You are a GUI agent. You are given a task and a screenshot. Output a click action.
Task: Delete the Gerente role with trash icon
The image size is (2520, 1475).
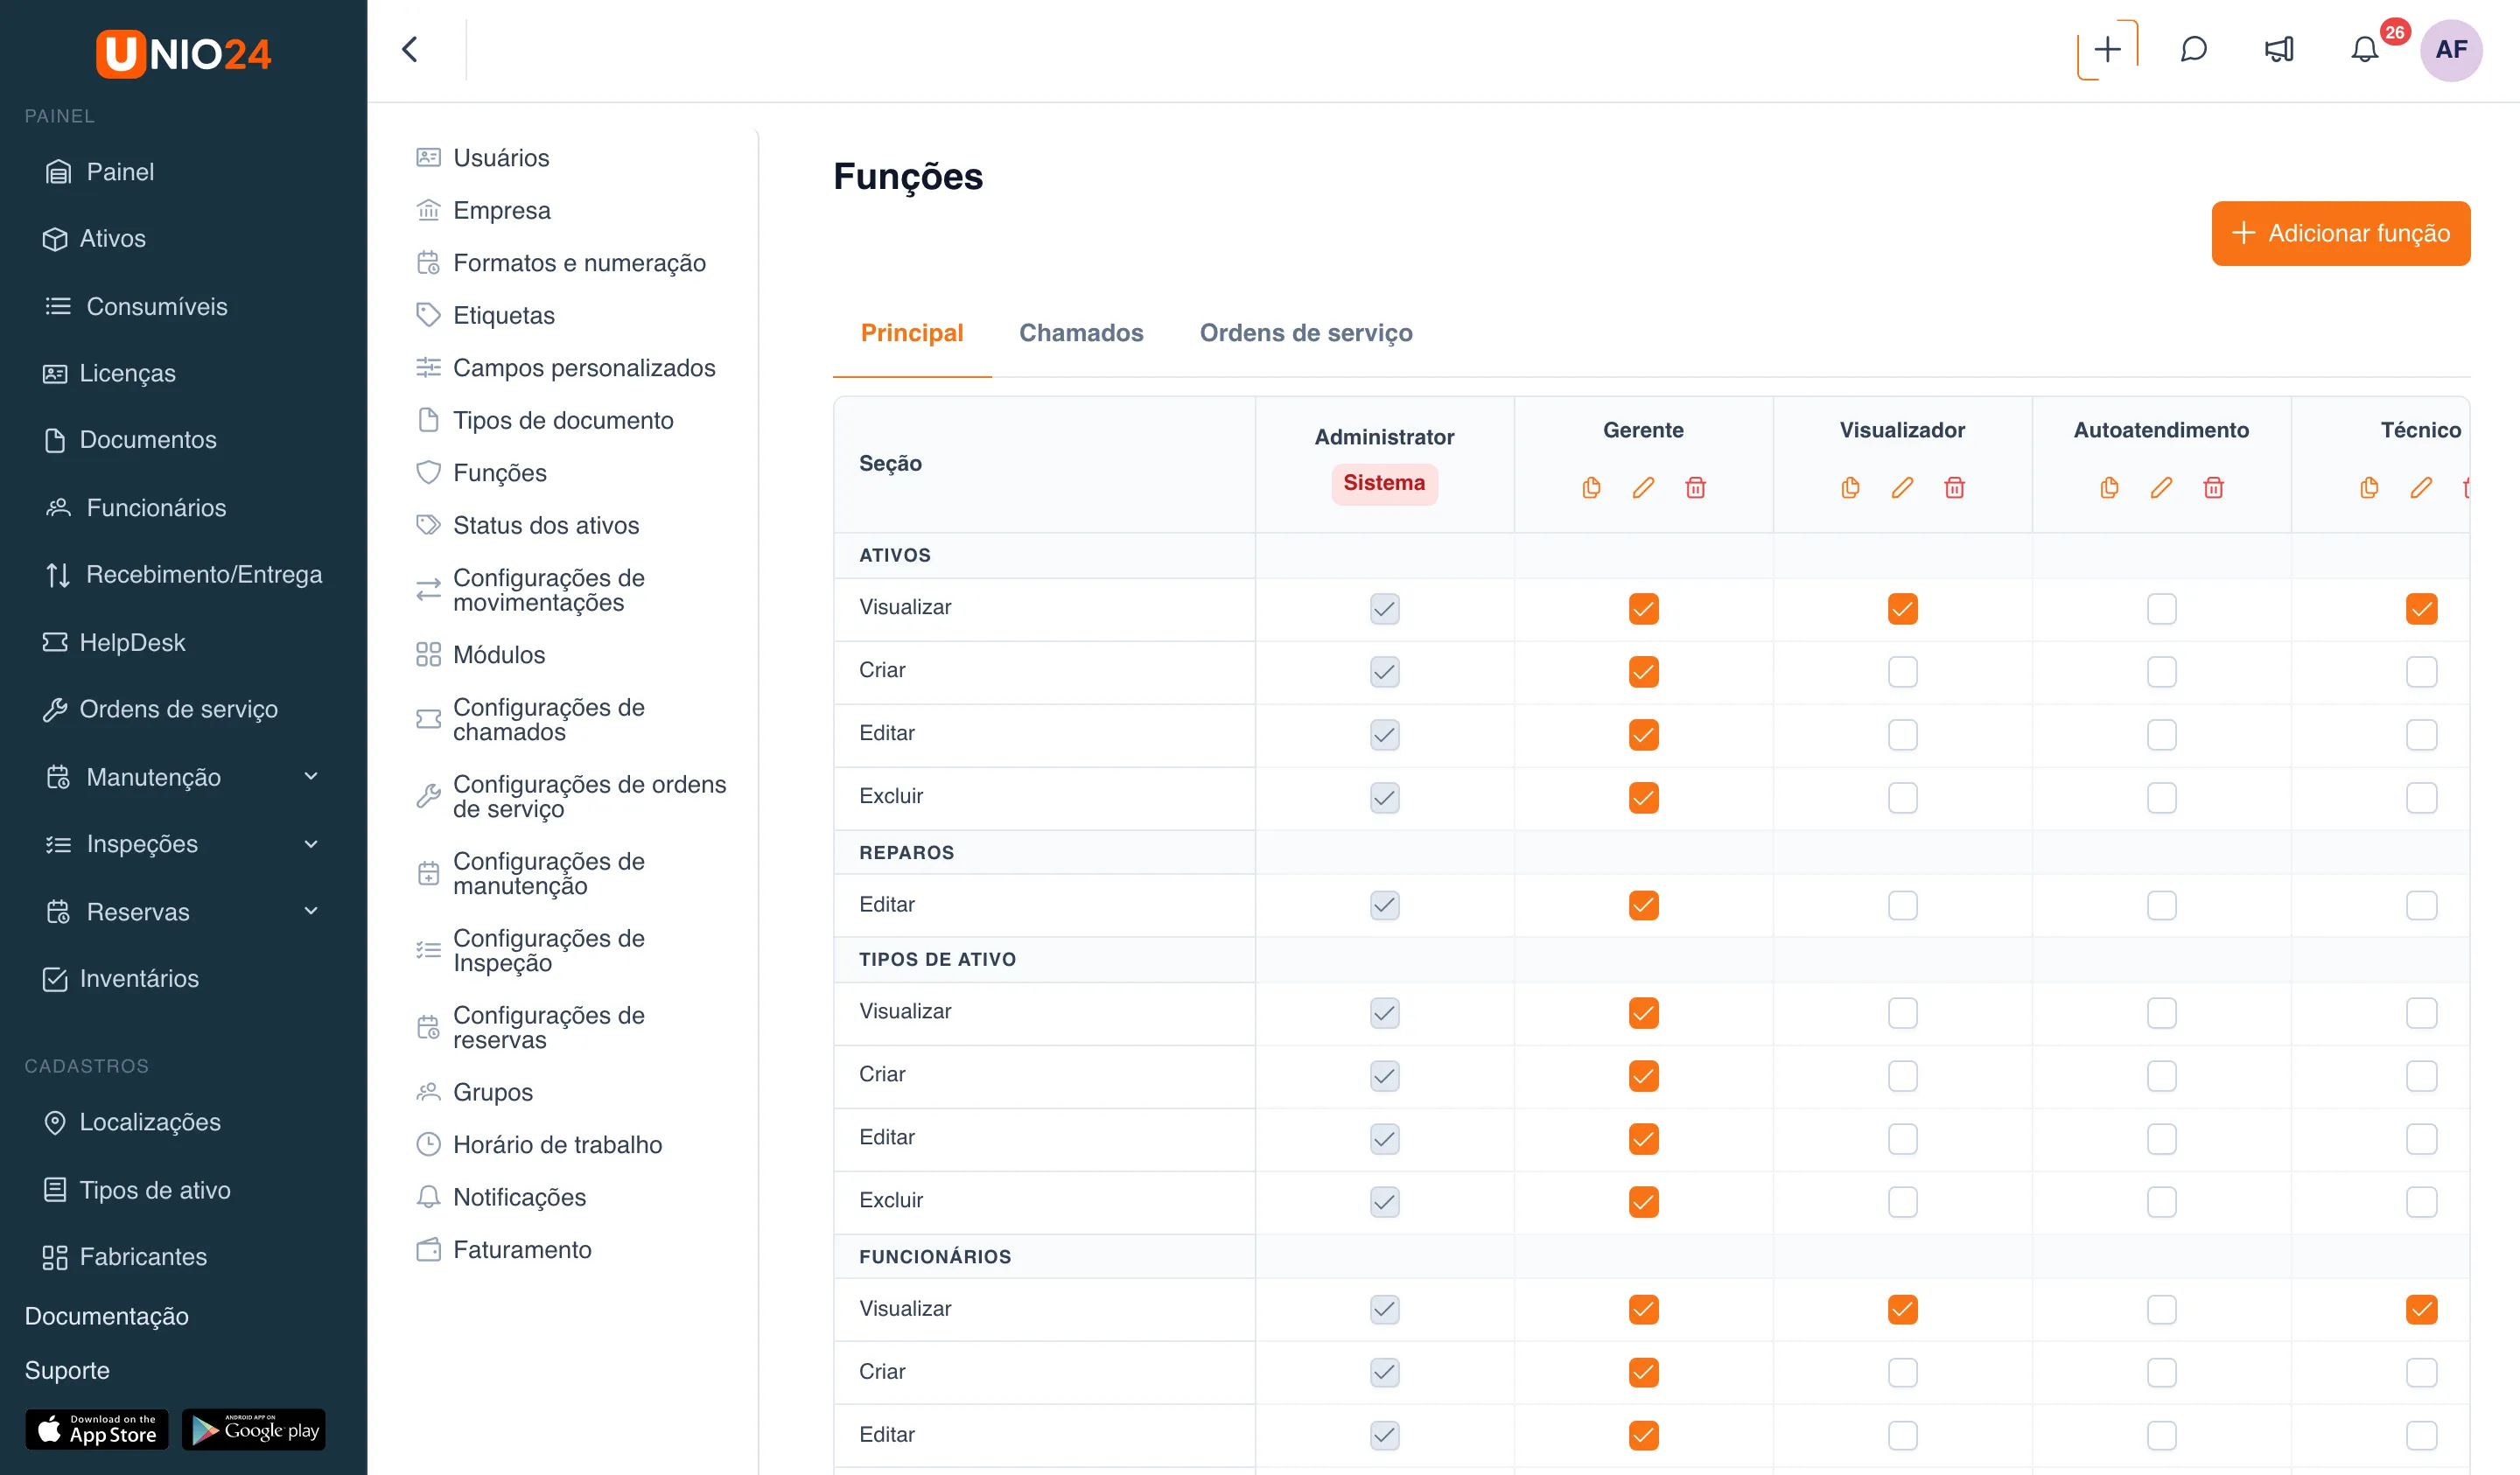pos(1695,488)
